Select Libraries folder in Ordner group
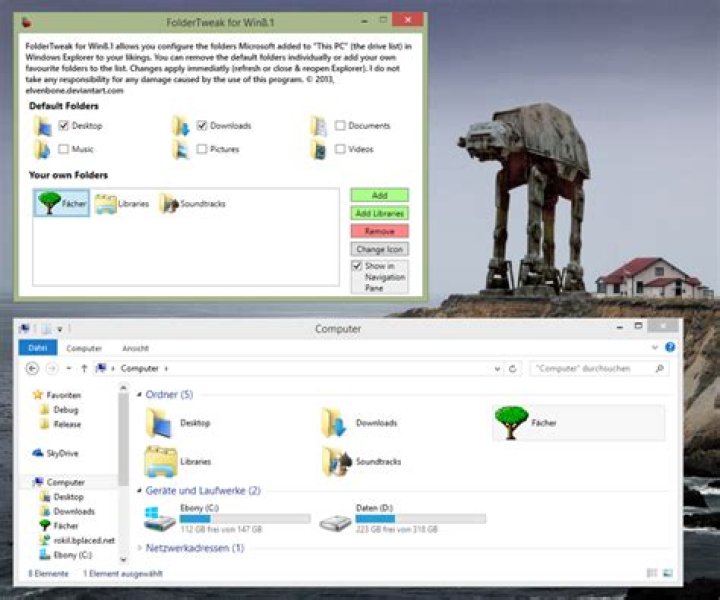 (178, 461)
